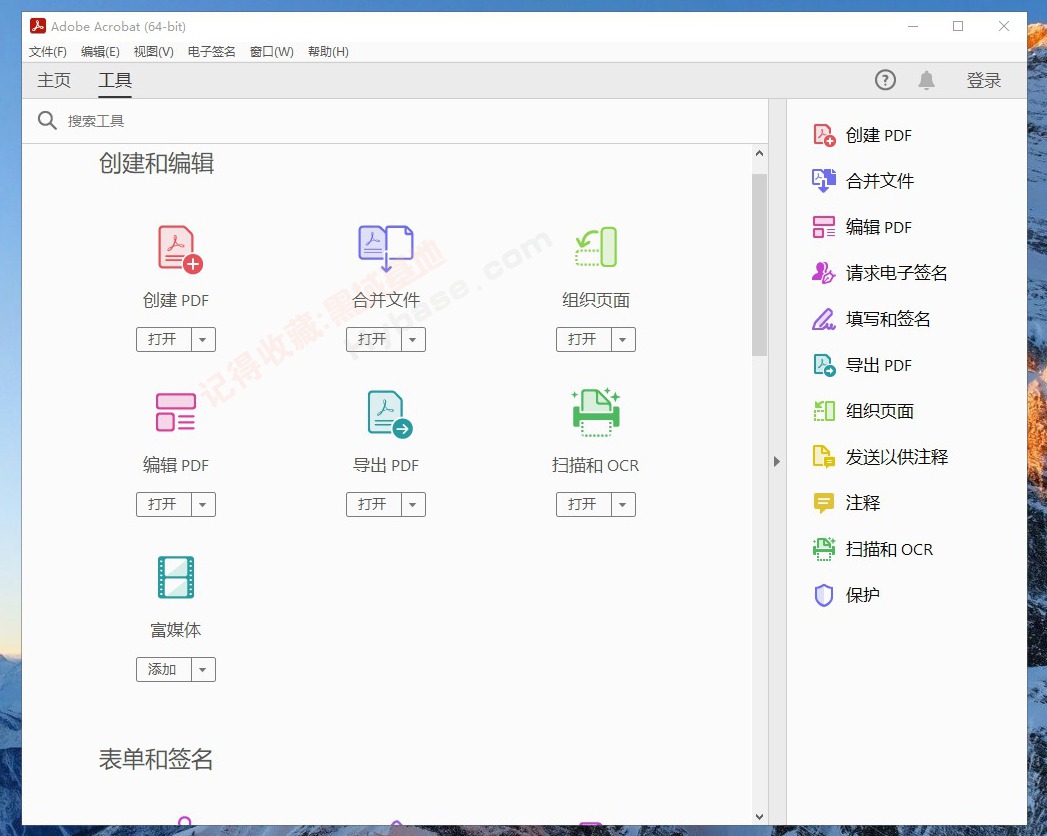Select the 填写和签名 pen icon in the sidebar

click(823, 319)
